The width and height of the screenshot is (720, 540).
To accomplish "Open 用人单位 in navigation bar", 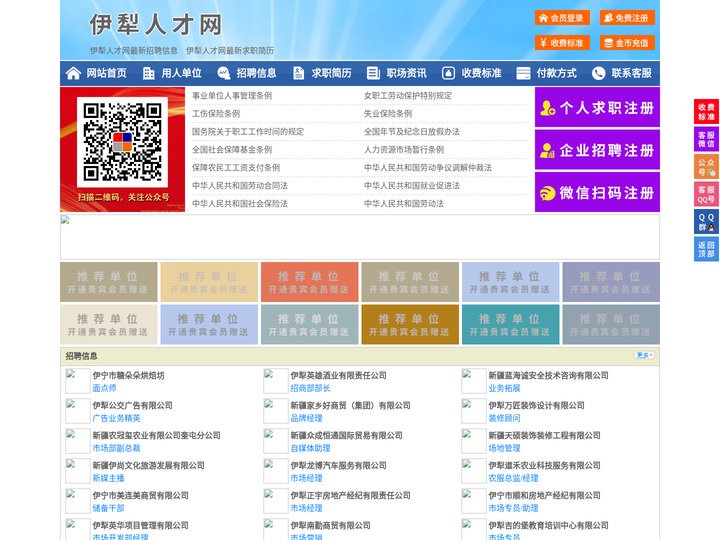I will [181, 73].
